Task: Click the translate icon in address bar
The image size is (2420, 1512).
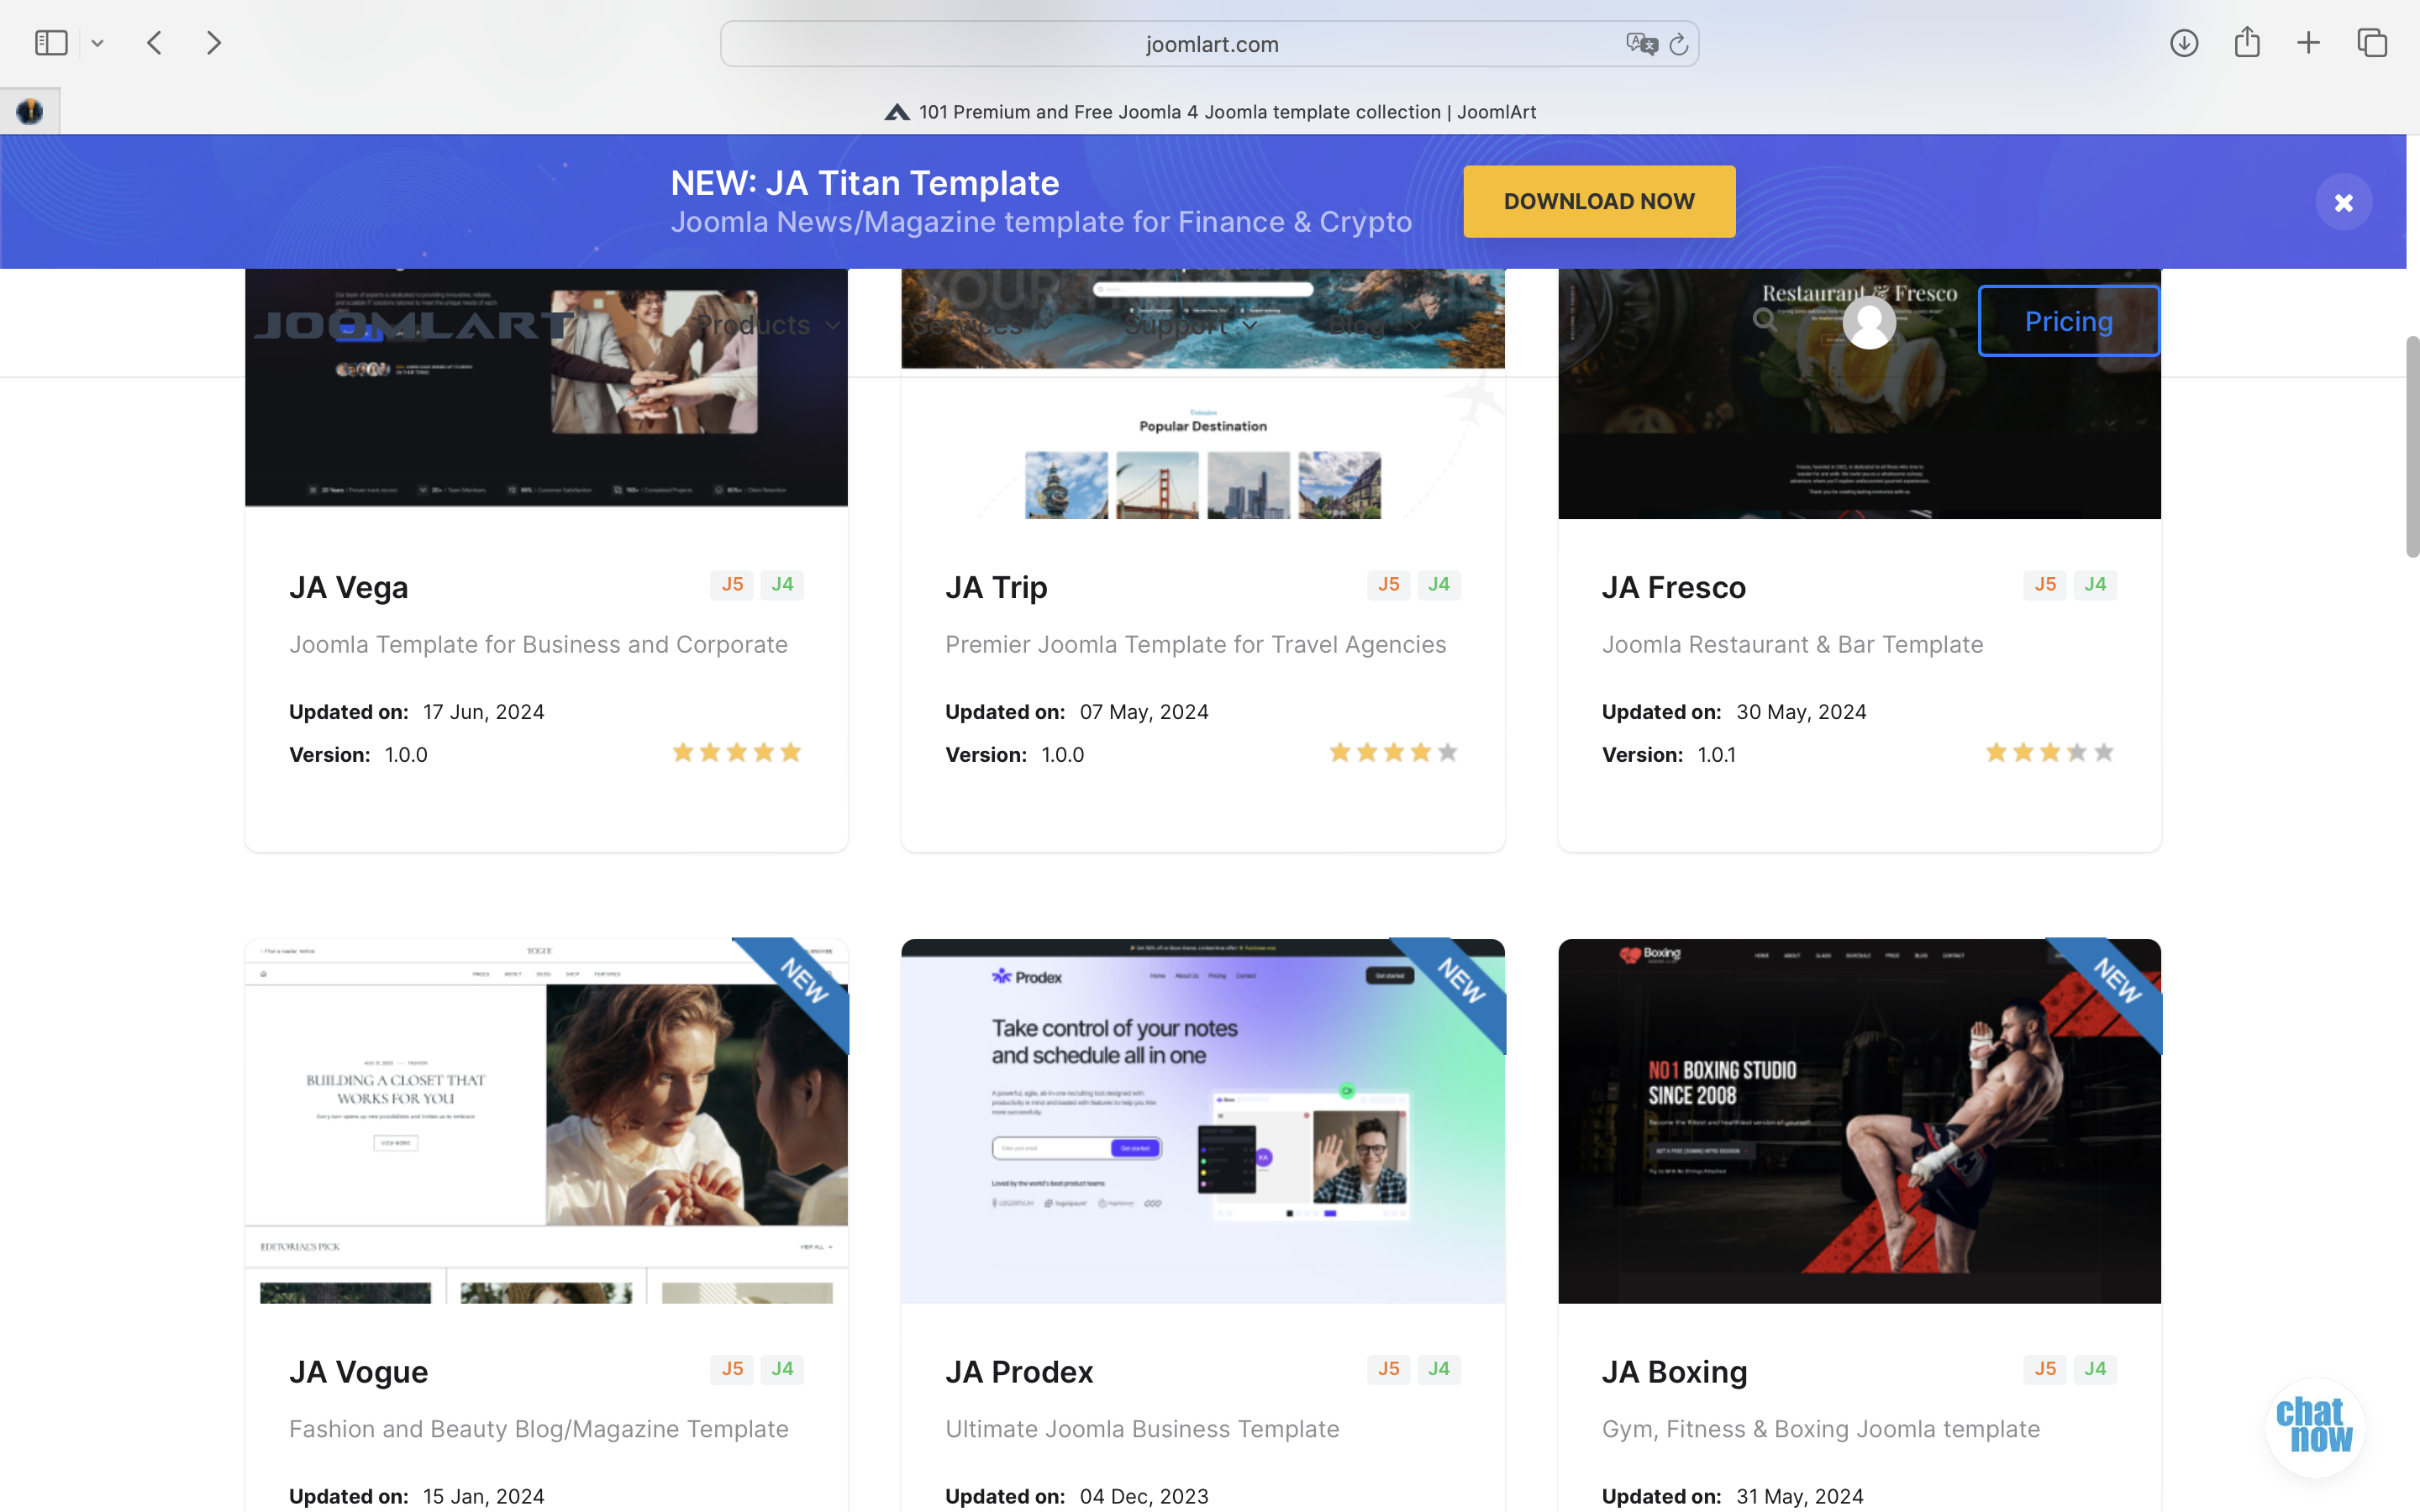Action: point(1641,44)
